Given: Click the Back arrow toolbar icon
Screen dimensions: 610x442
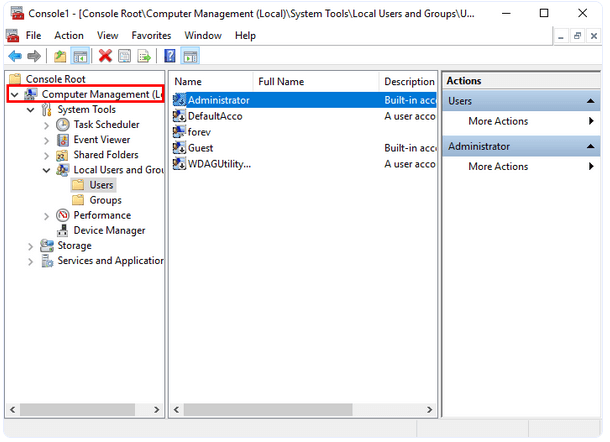Looking at the screenshot, I should pyautogui.click(x=14, y=56).
